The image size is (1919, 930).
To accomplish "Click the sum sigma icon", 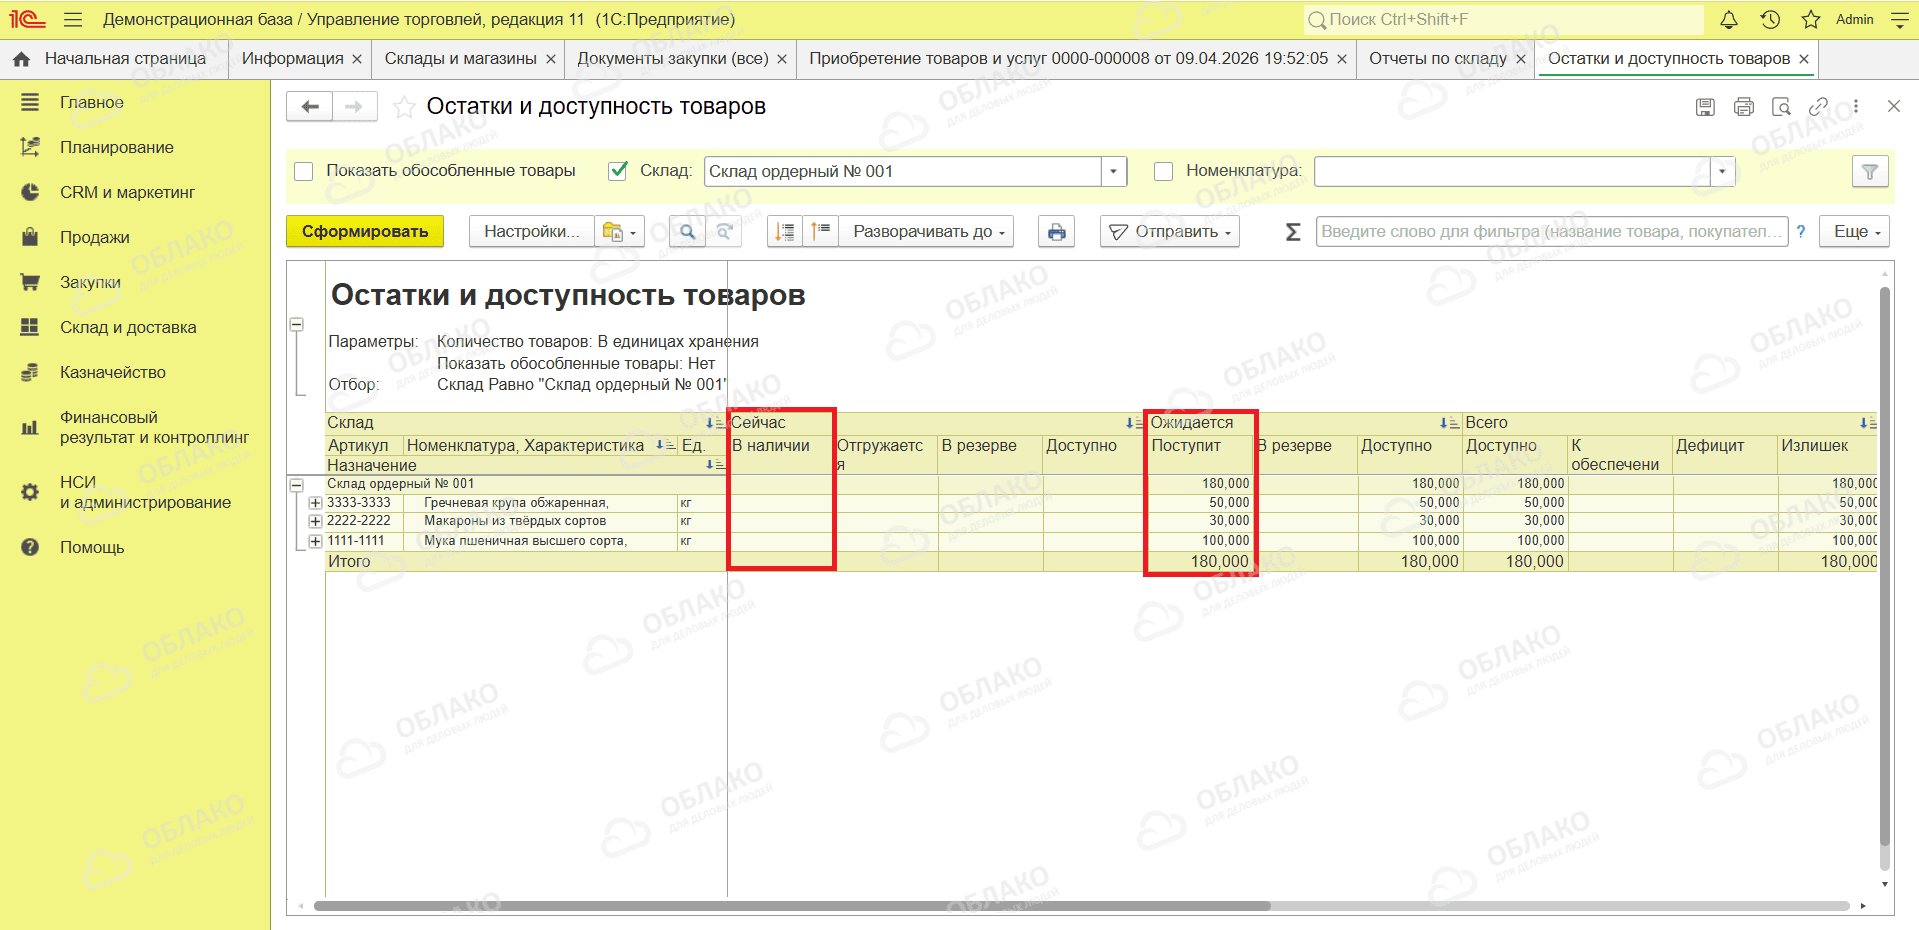I will tap(1292, 232).
